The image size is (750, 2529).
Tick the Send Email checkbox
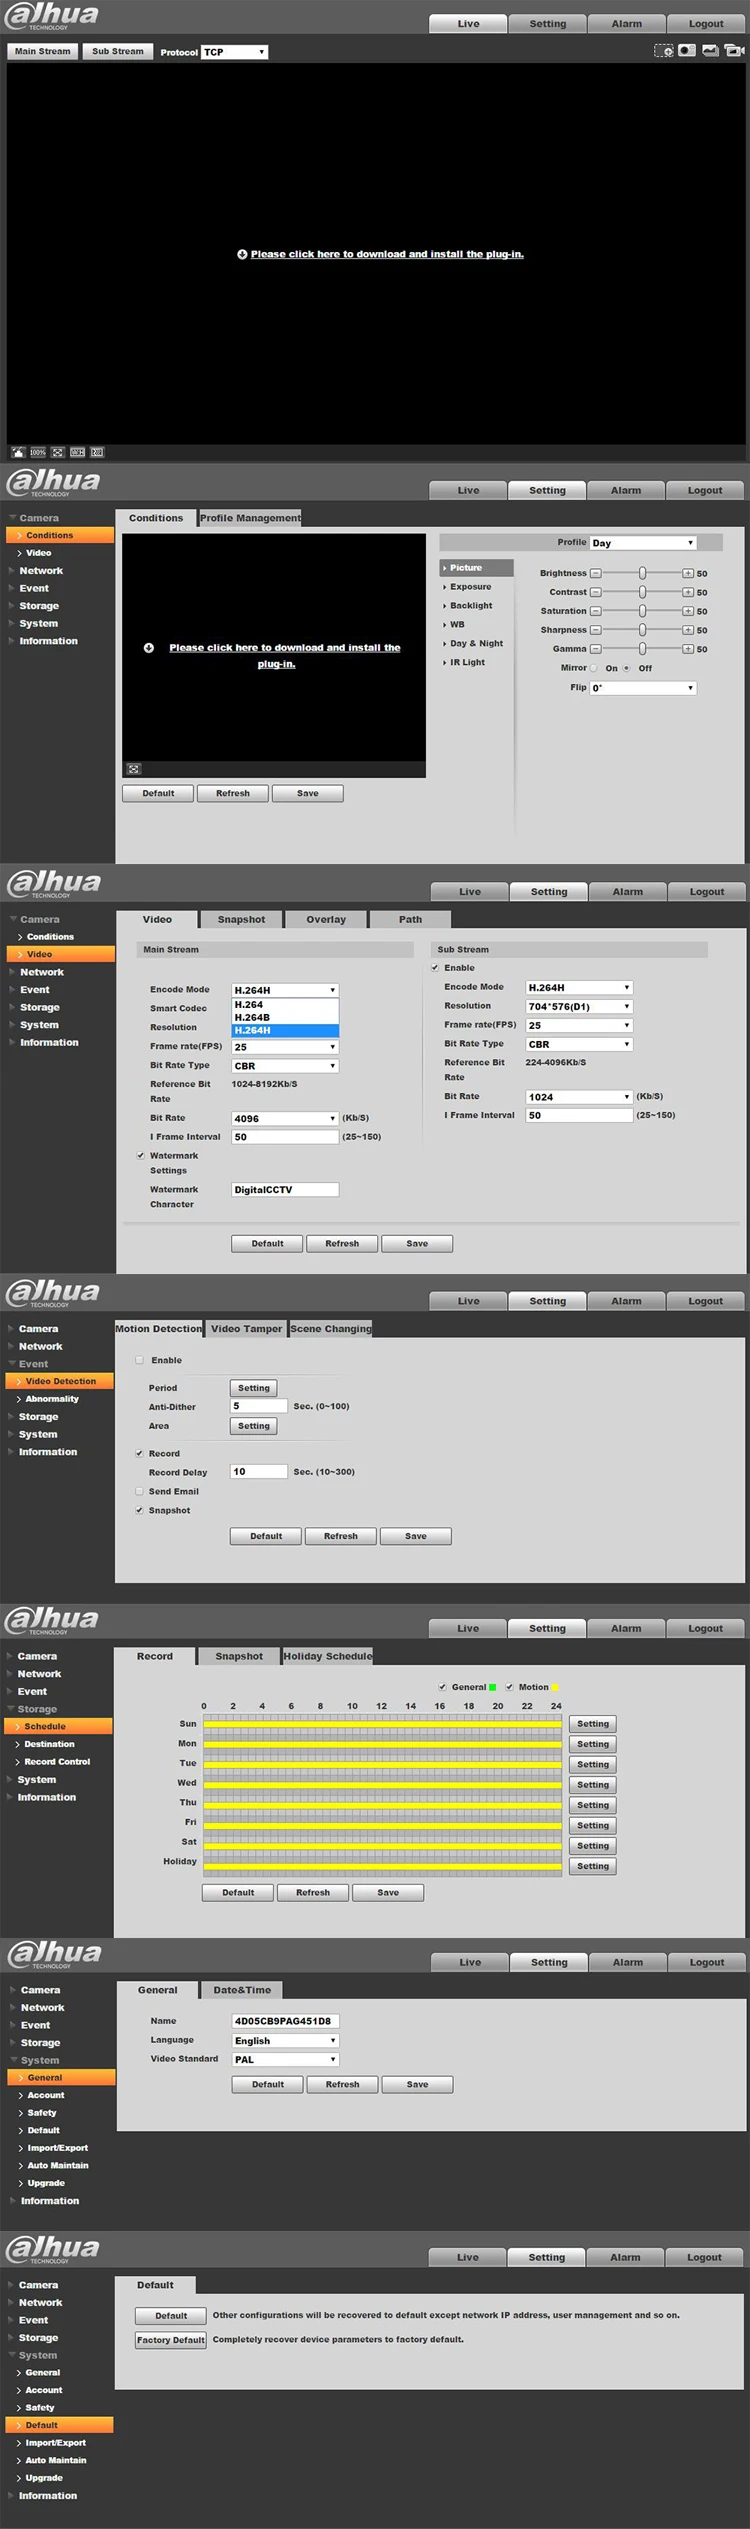[140, 1491]
